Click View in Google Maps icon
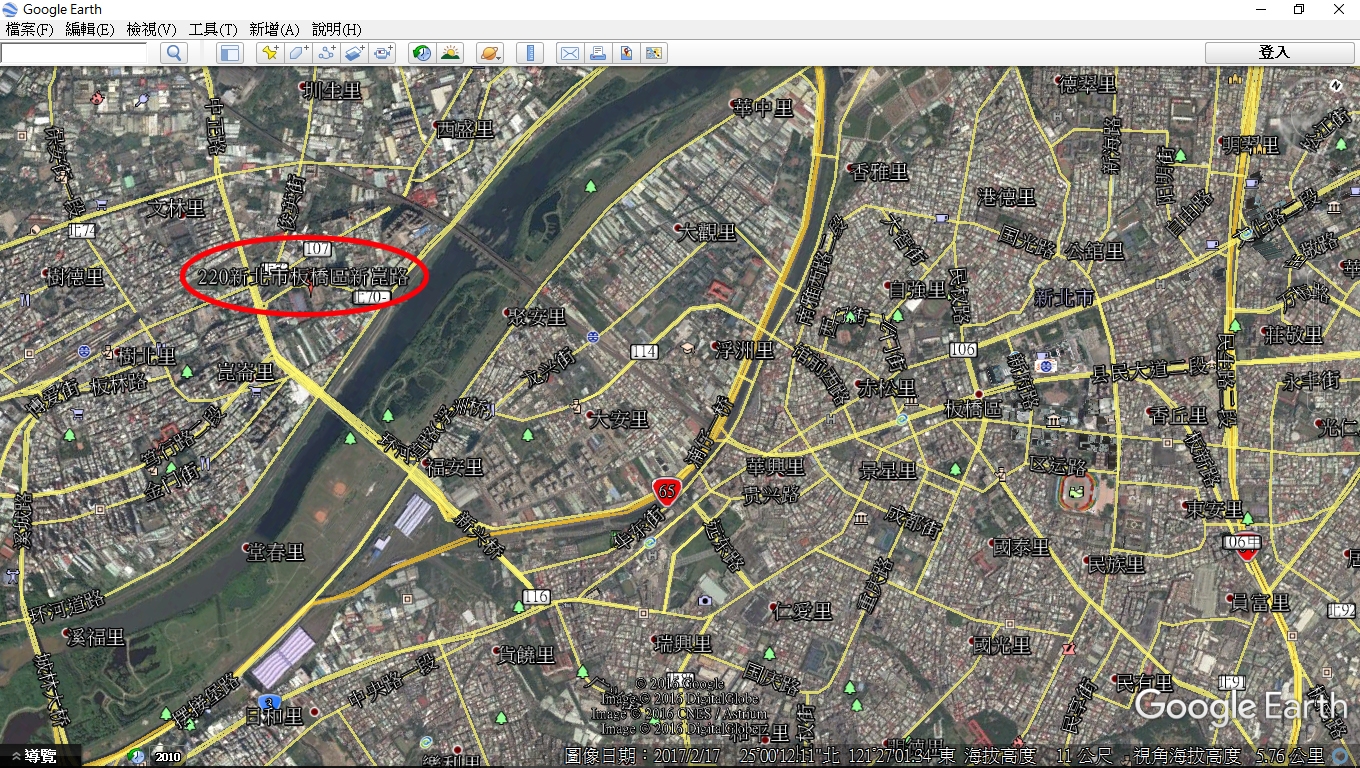The image size is (1360, 768). tap(654, 53)
